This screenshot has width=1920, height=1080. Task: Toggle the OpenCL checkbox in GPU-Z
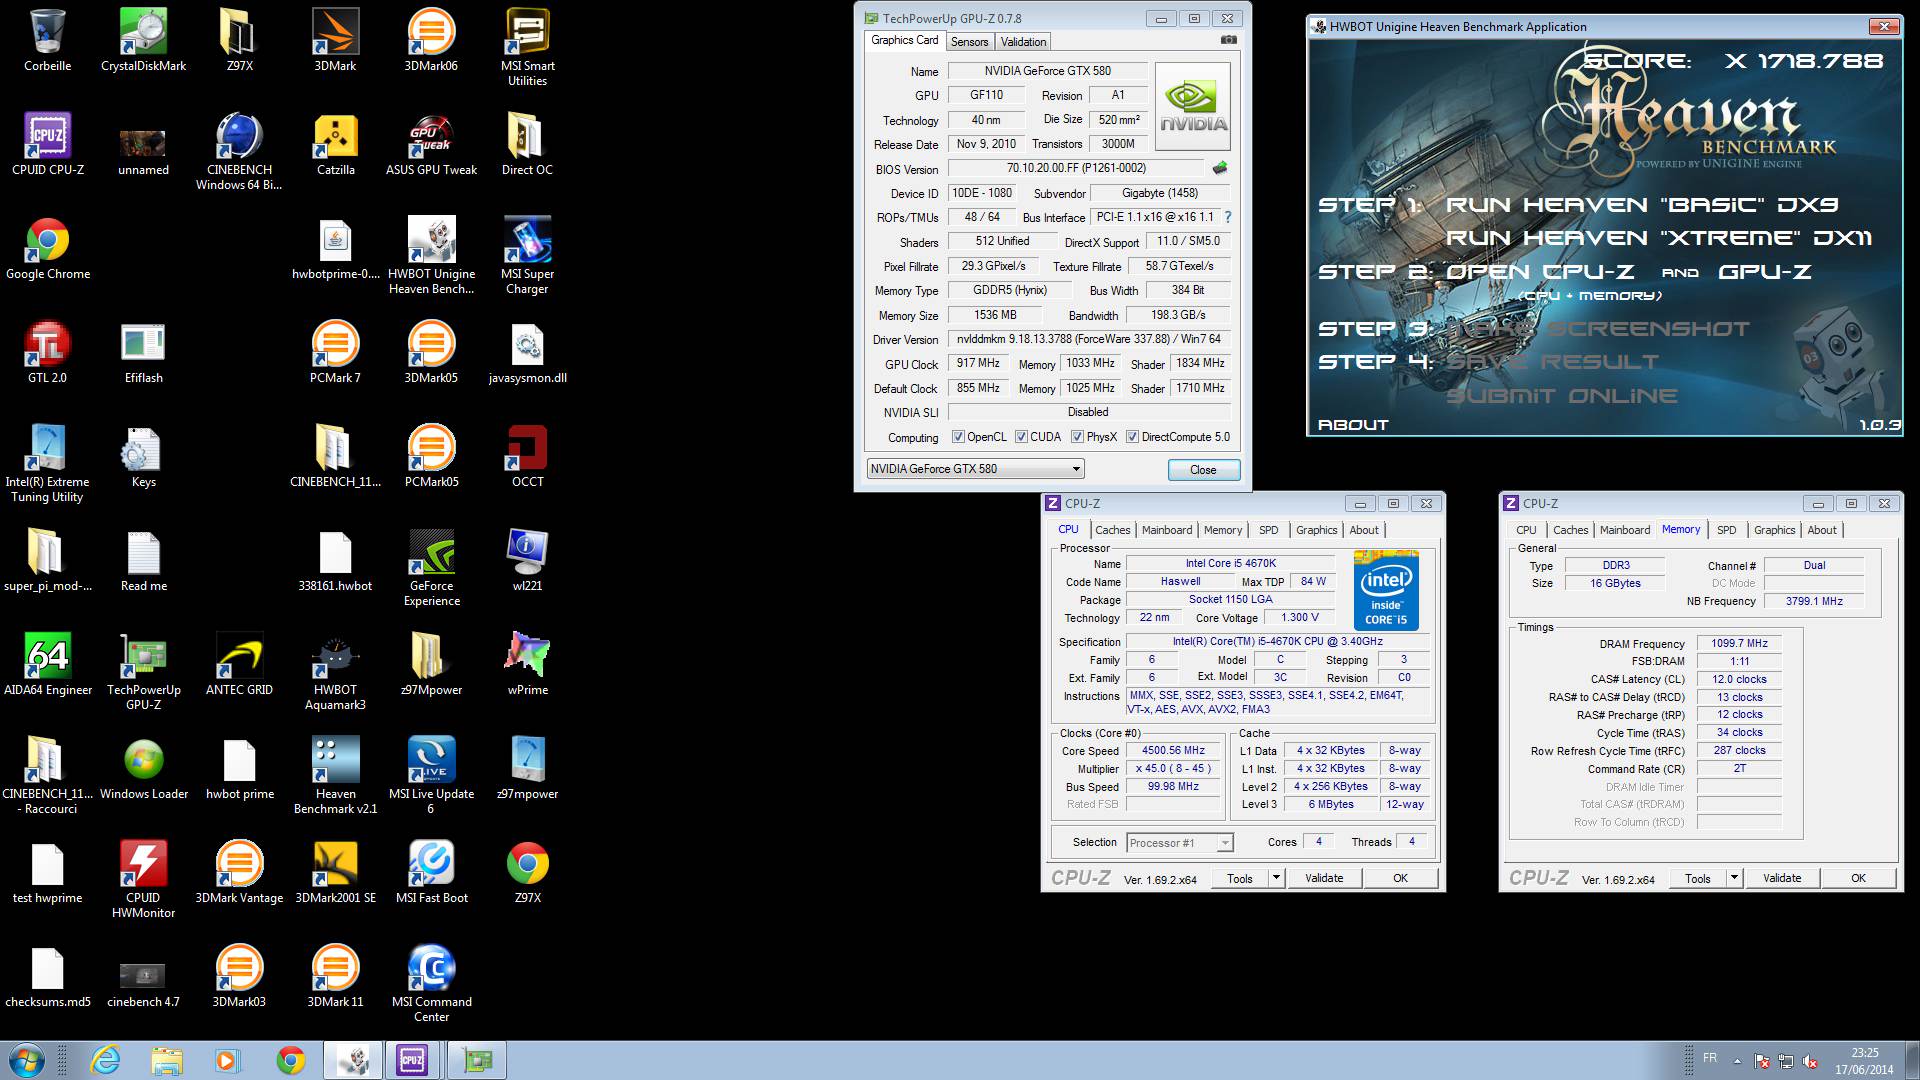[958, 437]
